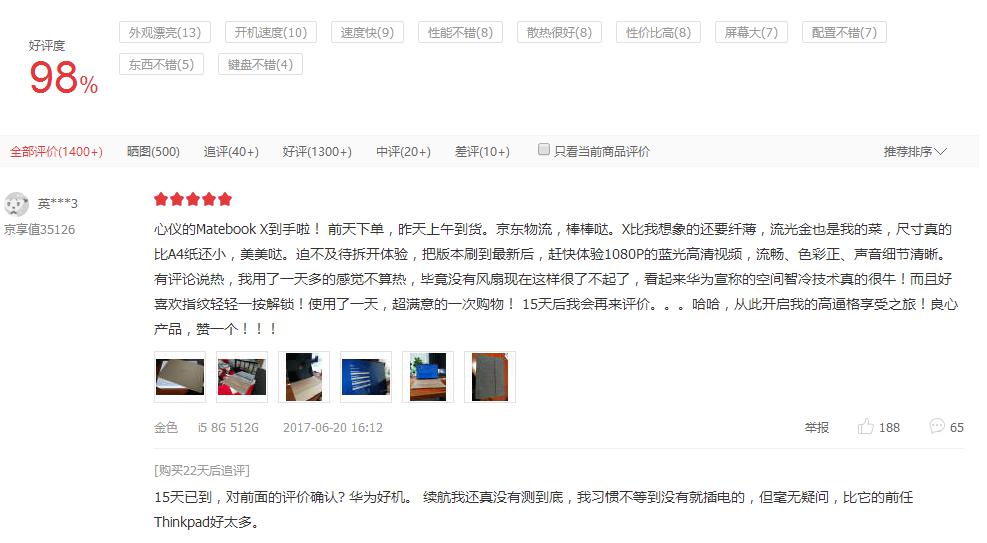987x543 pixels.
Task: Select the 外观漂亮(13) review tag
Action: pos(165,32)
